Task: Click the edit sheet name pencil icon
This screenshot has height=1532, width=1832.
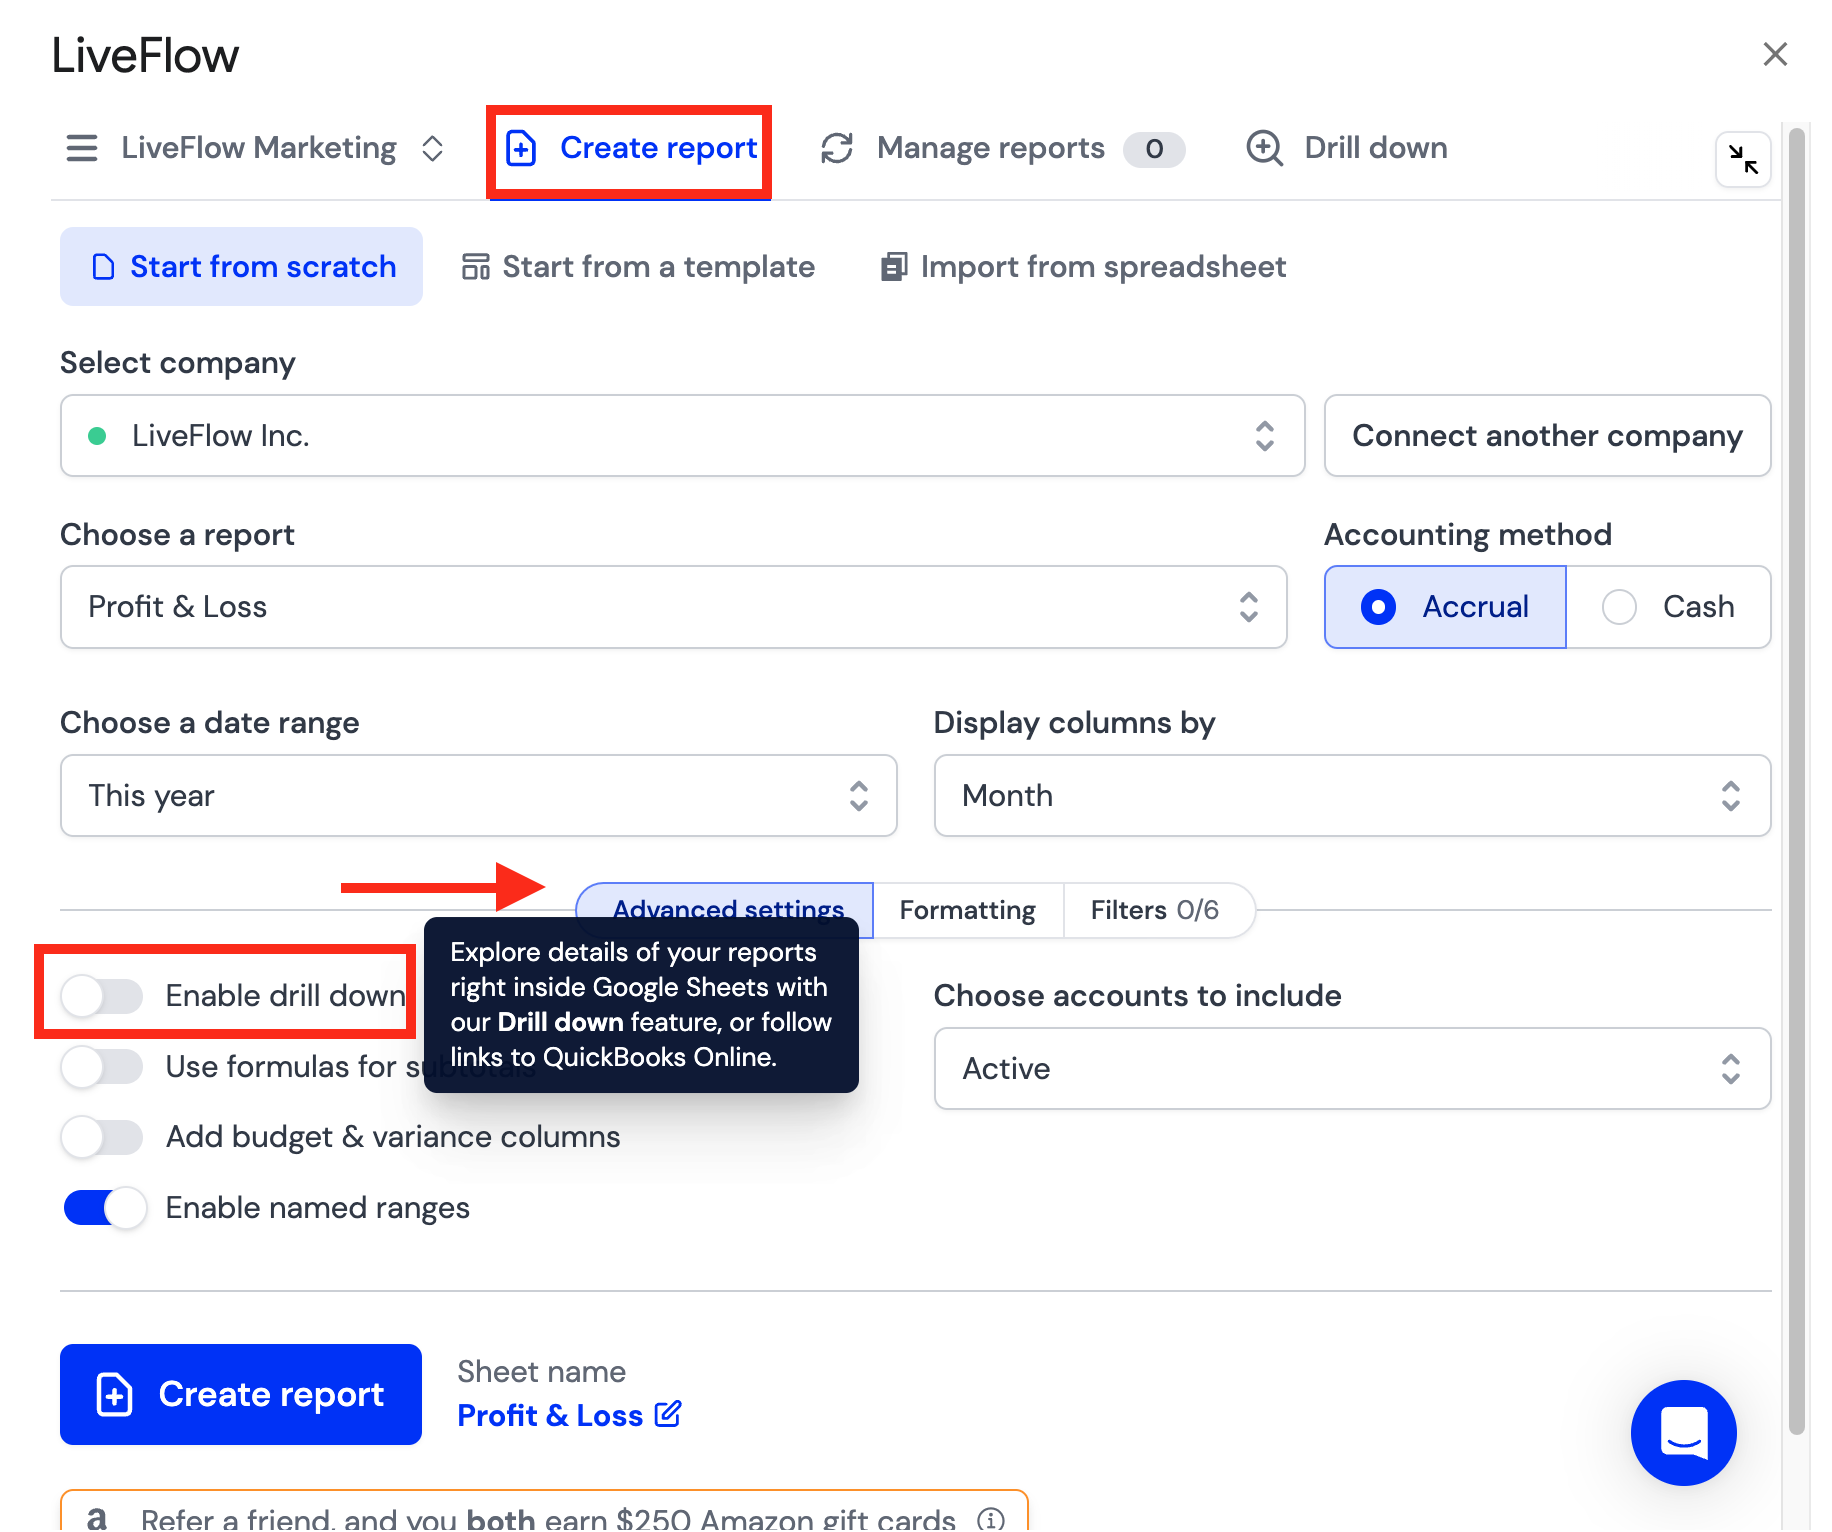Action: tap(668, 1414)
